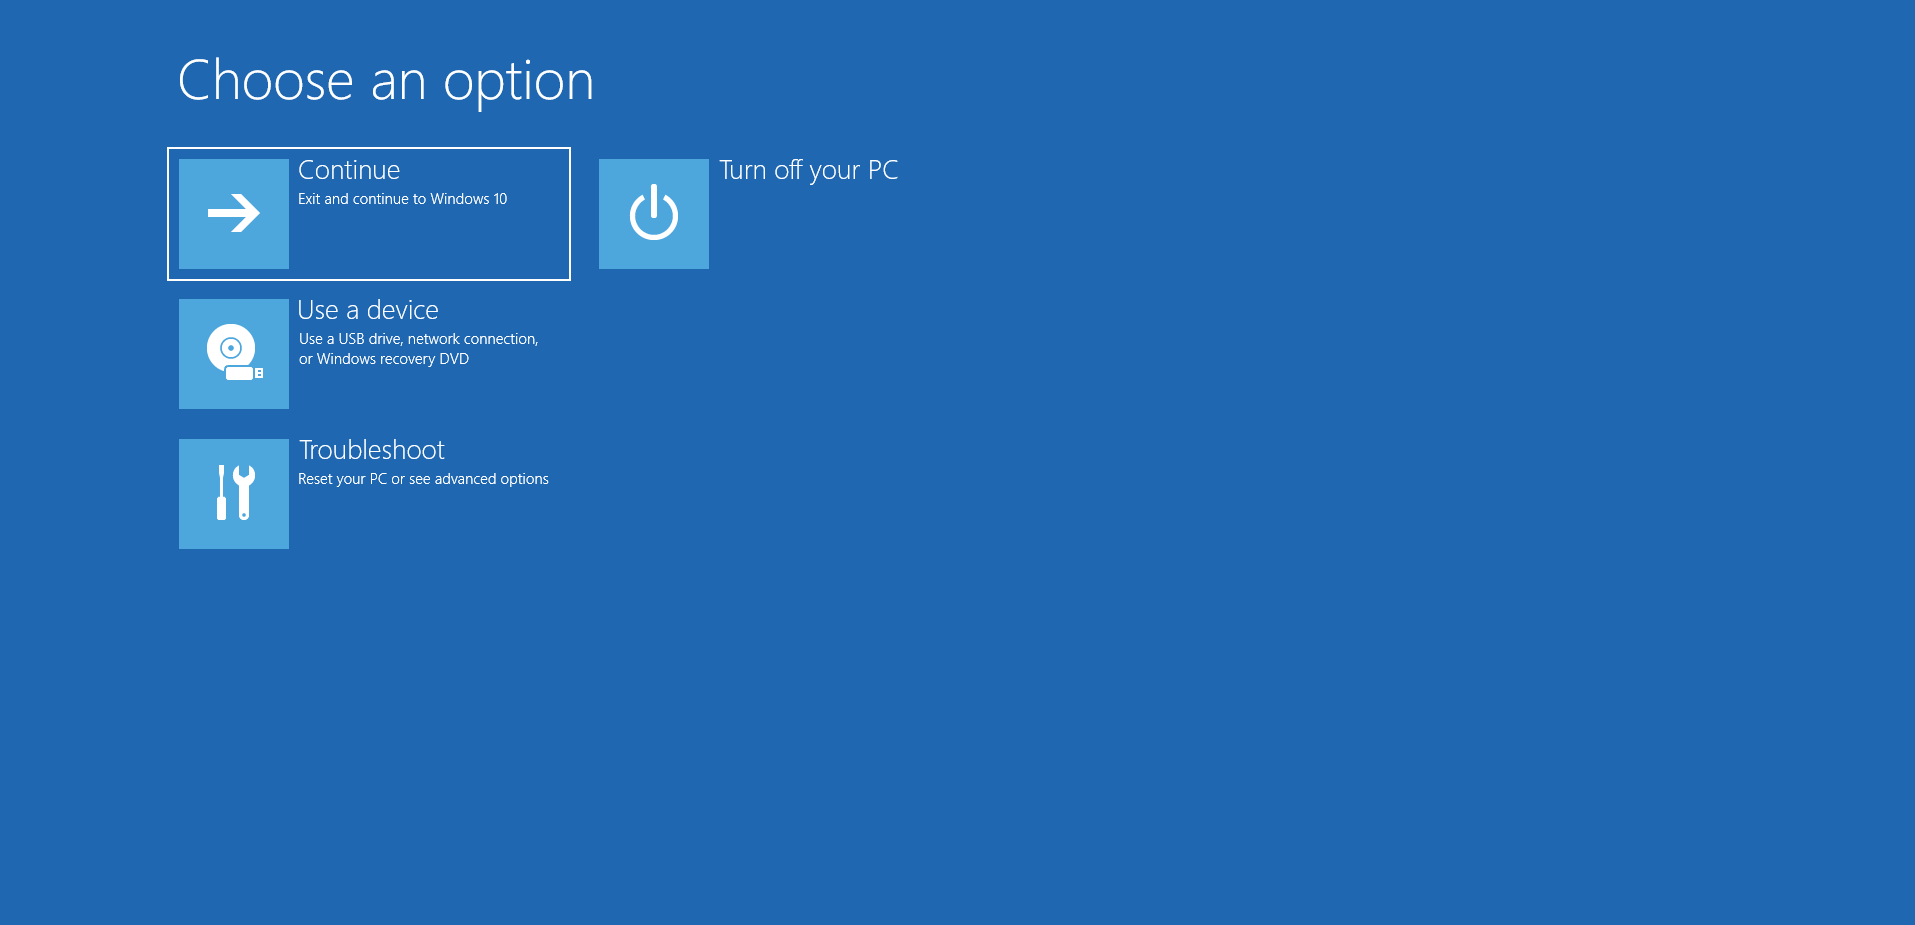This screenshot has height=925, width=1915.
Task: Click the wrench and screwdriver Troubleshoot icon
Action: [x=233, y=493]
